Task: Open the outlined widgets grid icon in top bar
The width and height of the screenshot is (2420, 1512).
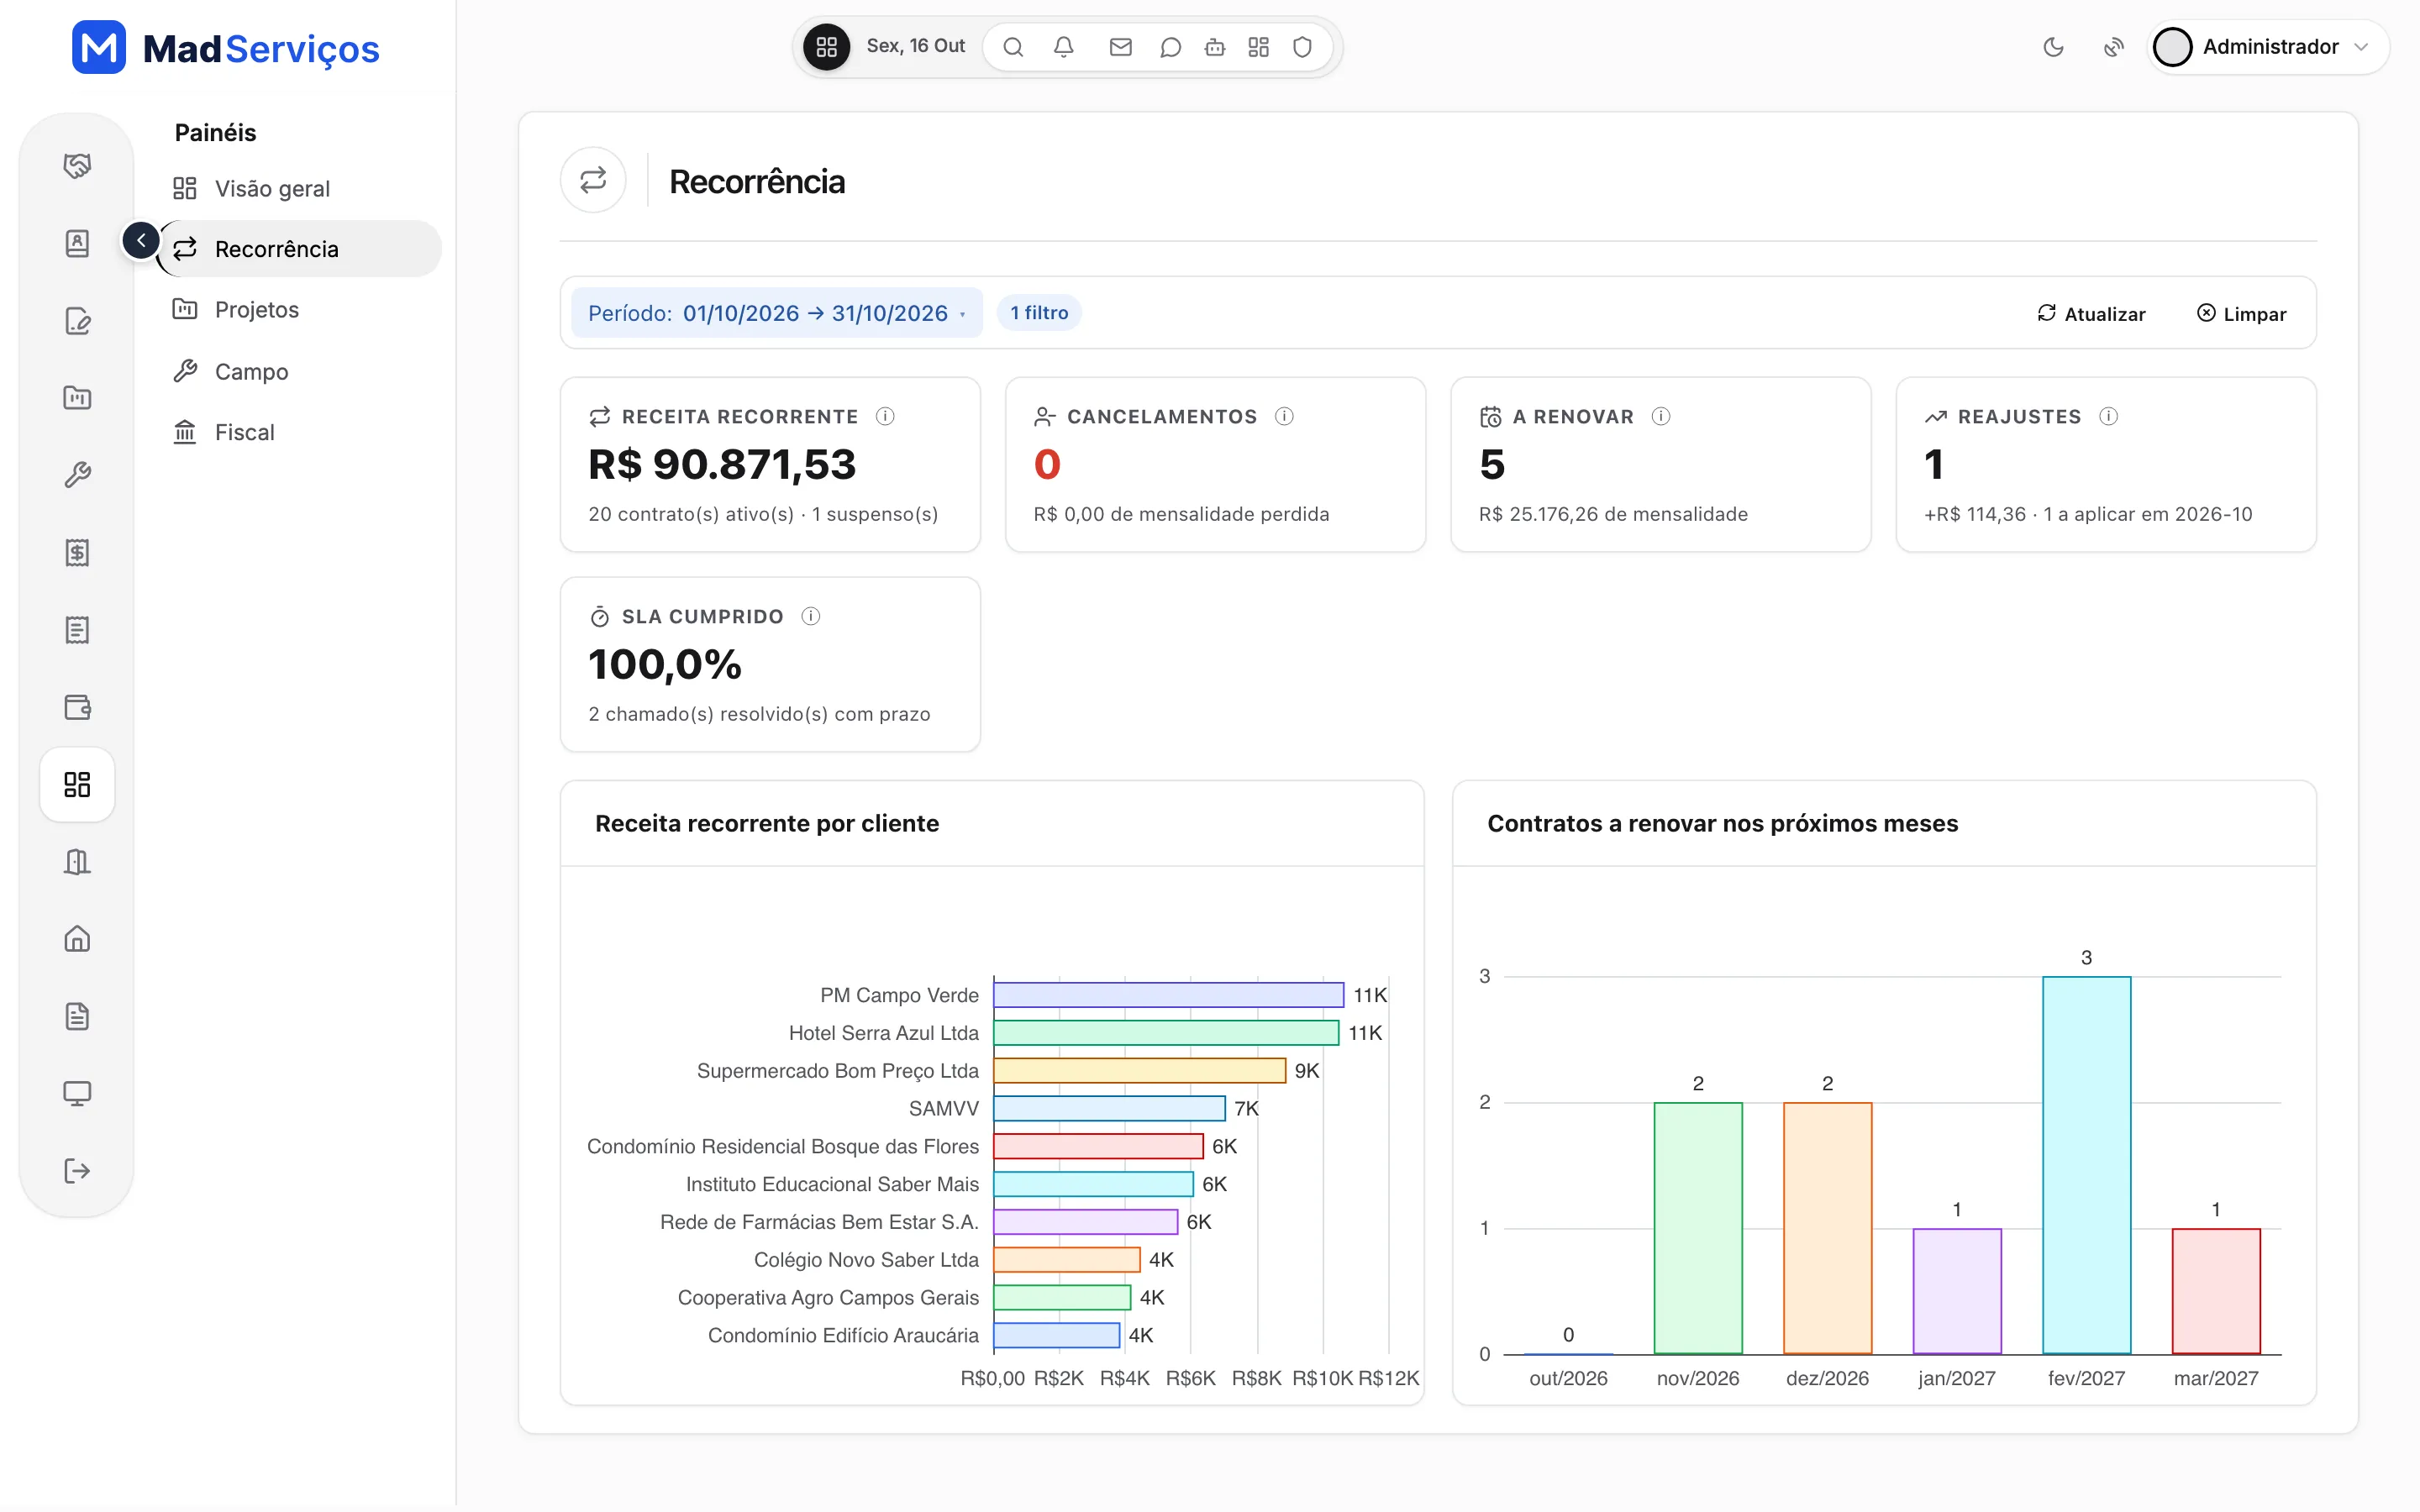Action: click(x=1259, y=47)
